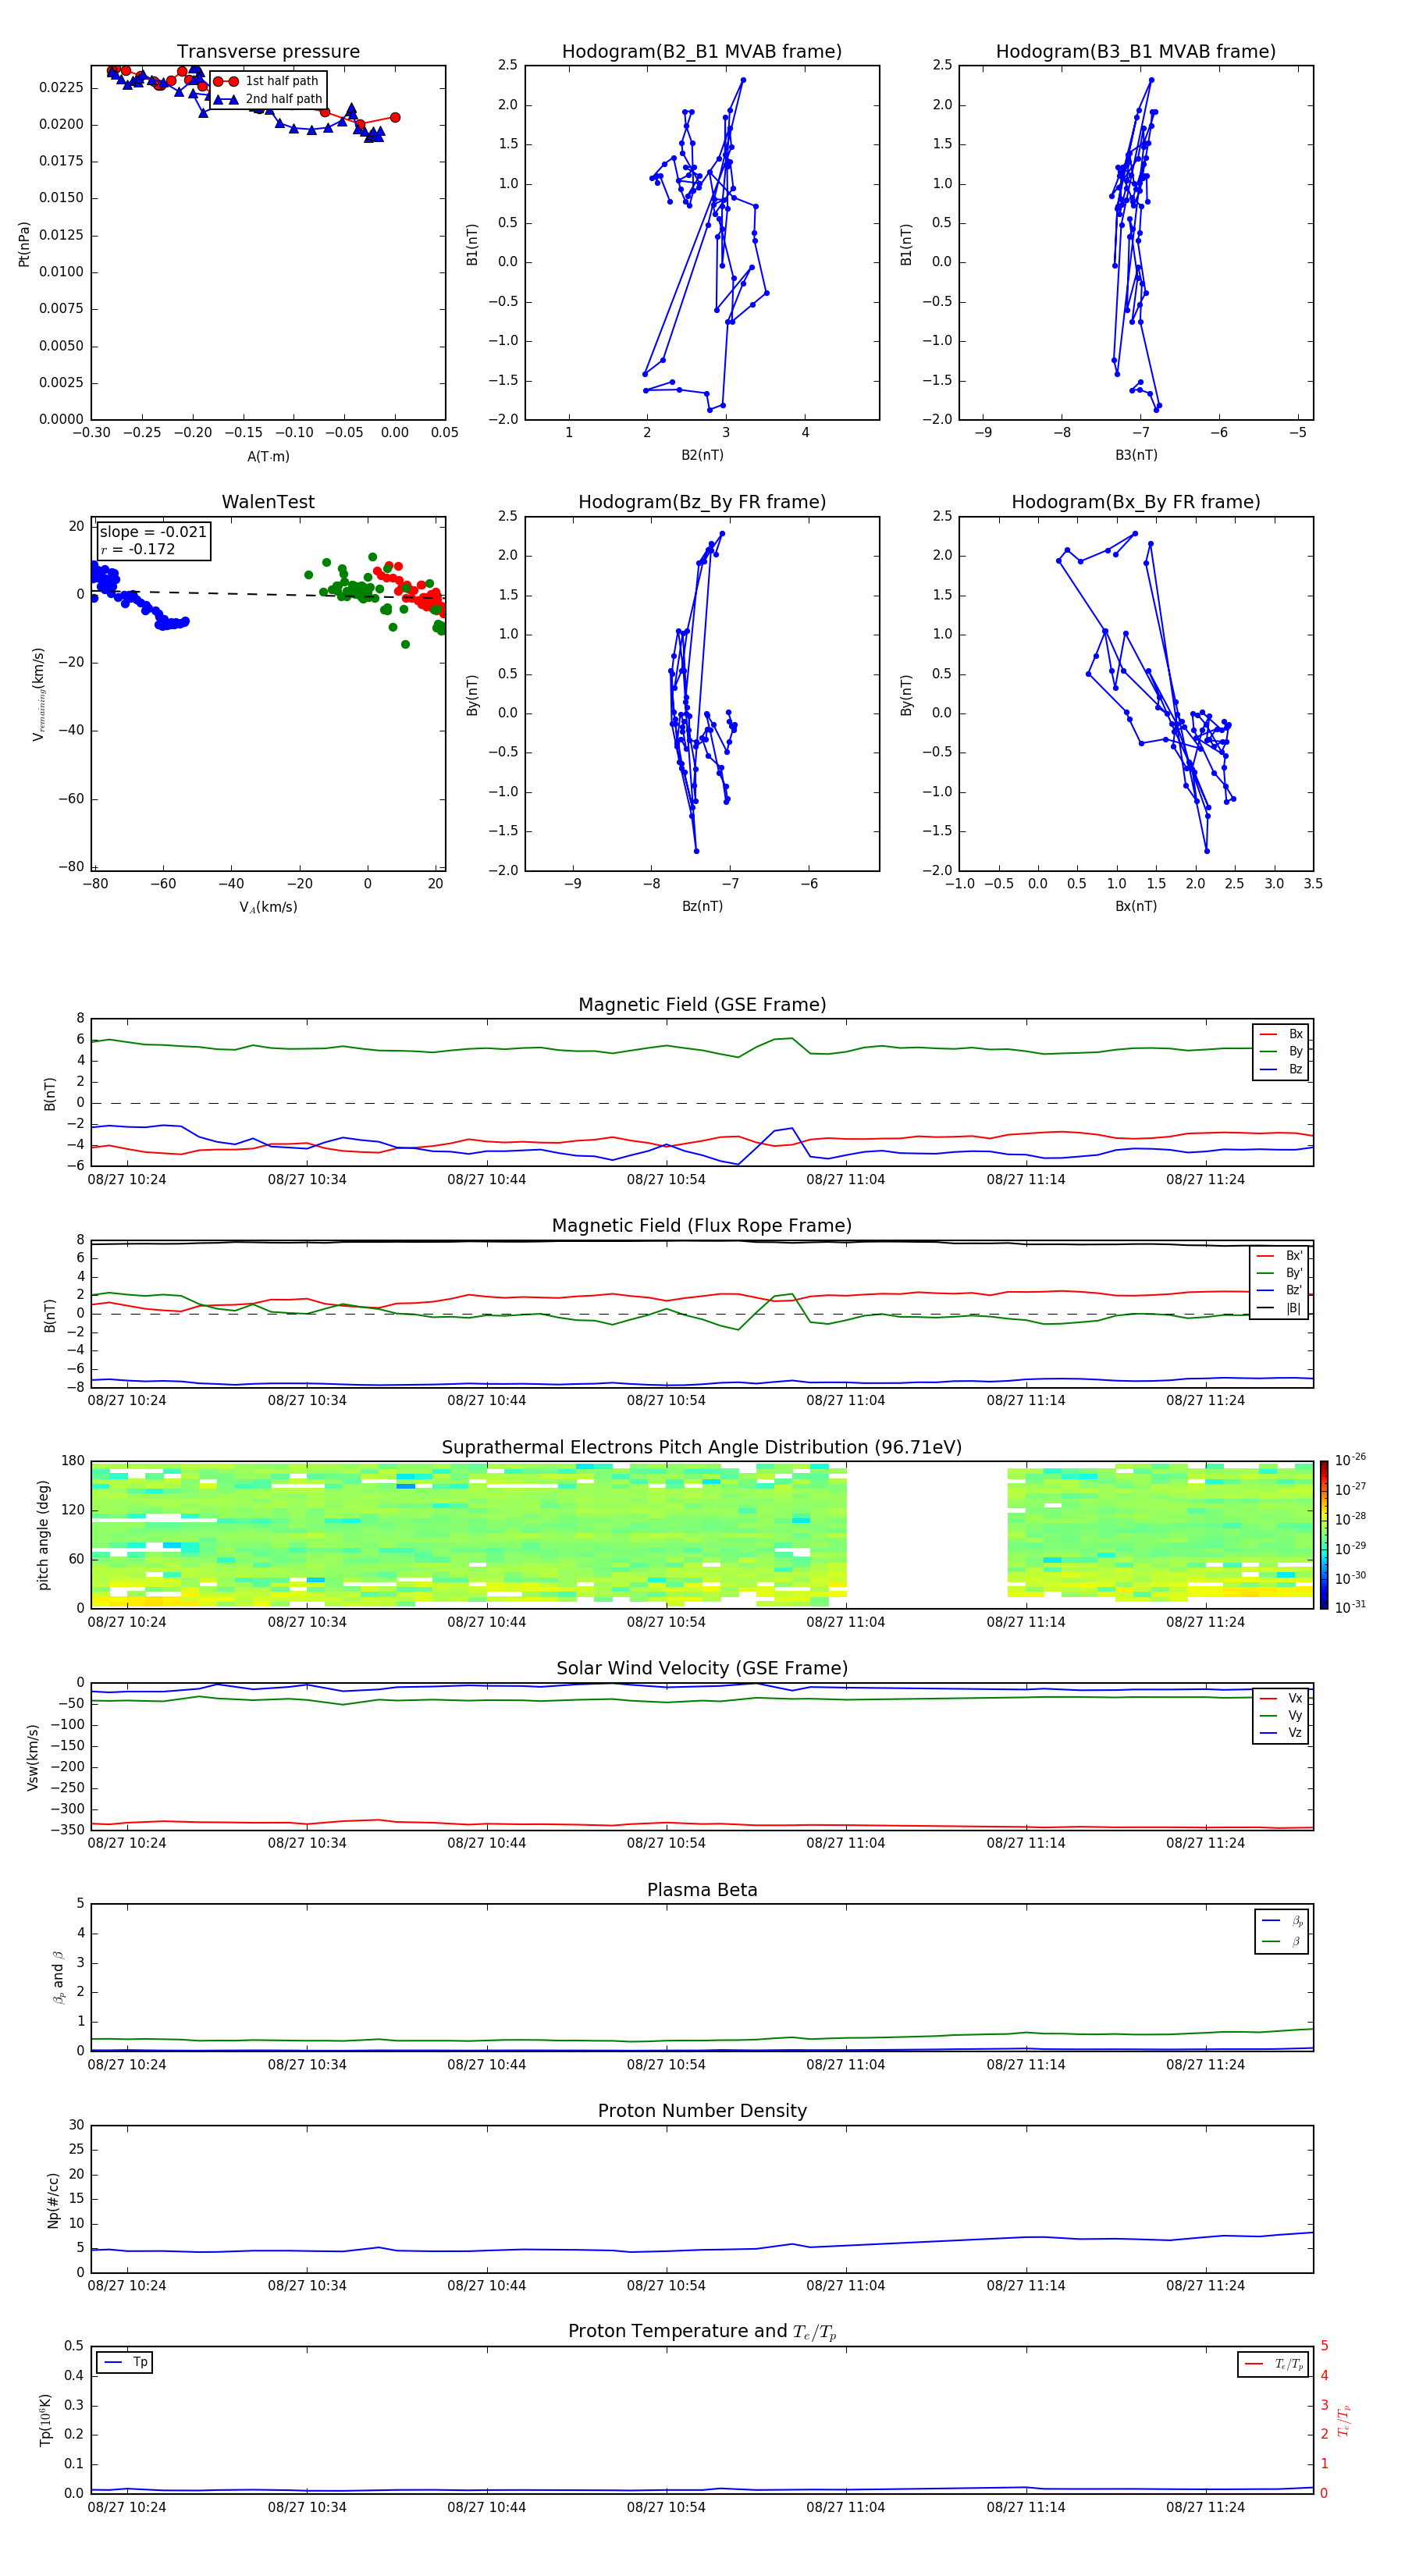Click the 'Tp' legend entry in temperature plot
Screen dimensions: 1405x2576
point(126,2362)
